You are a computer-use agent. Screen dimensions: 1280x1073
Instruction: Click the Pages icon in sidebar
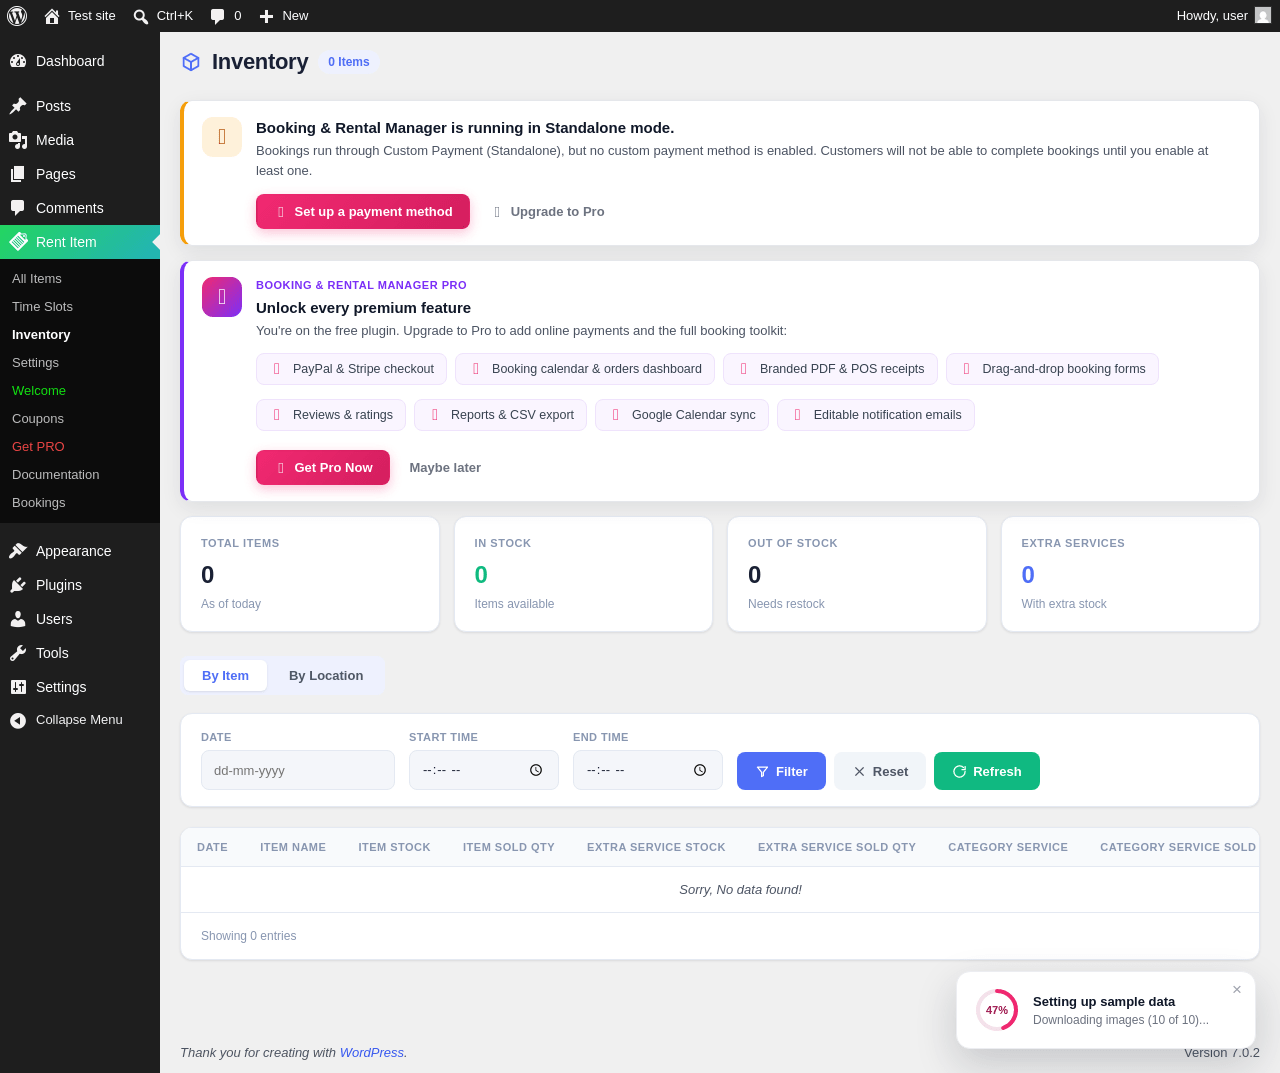(18, 174)
